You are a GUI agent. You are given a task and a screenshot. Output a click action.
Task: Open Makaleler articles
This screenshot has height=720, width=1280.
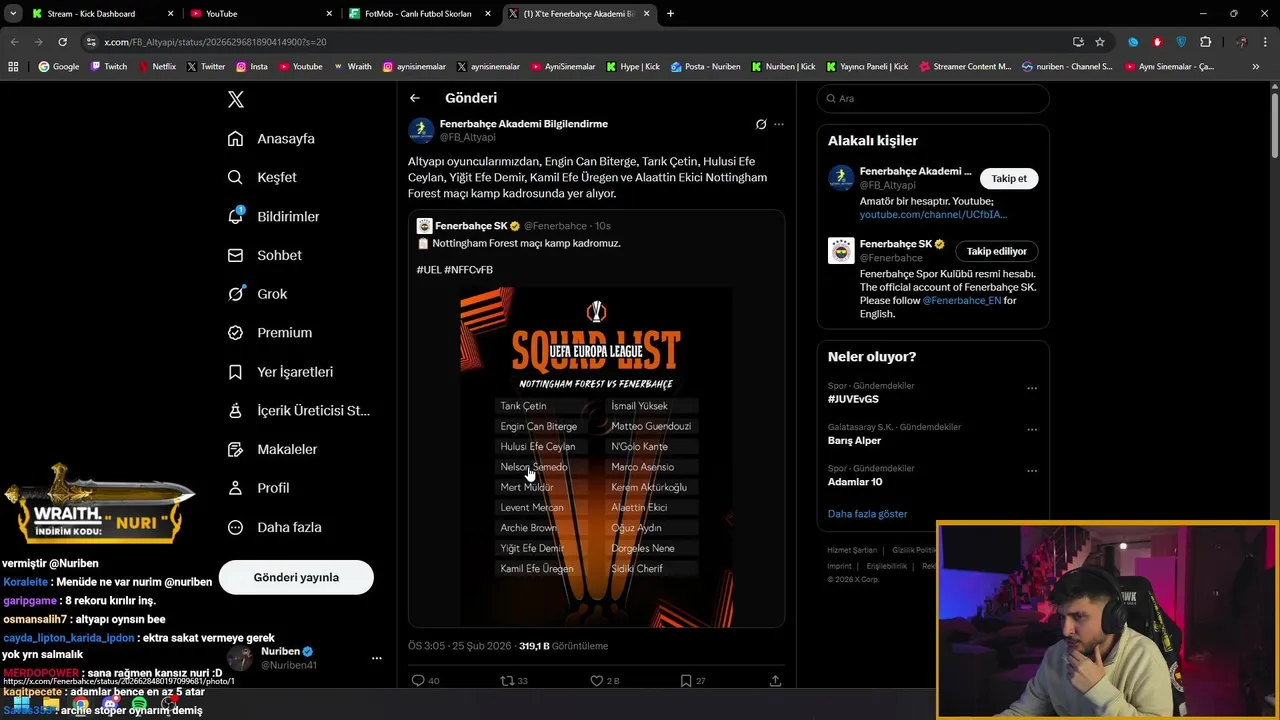pyautogui.click(x=272, y=449)
